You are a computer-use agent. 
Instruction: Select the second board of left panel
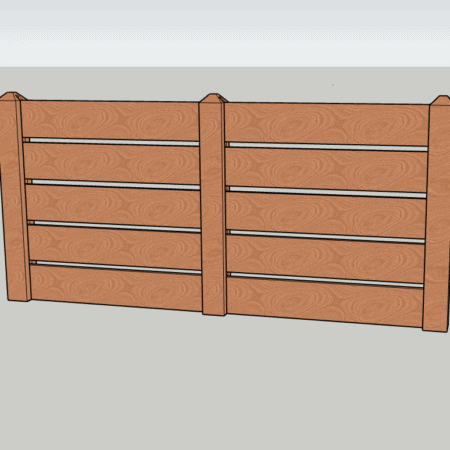click(112, 163)
